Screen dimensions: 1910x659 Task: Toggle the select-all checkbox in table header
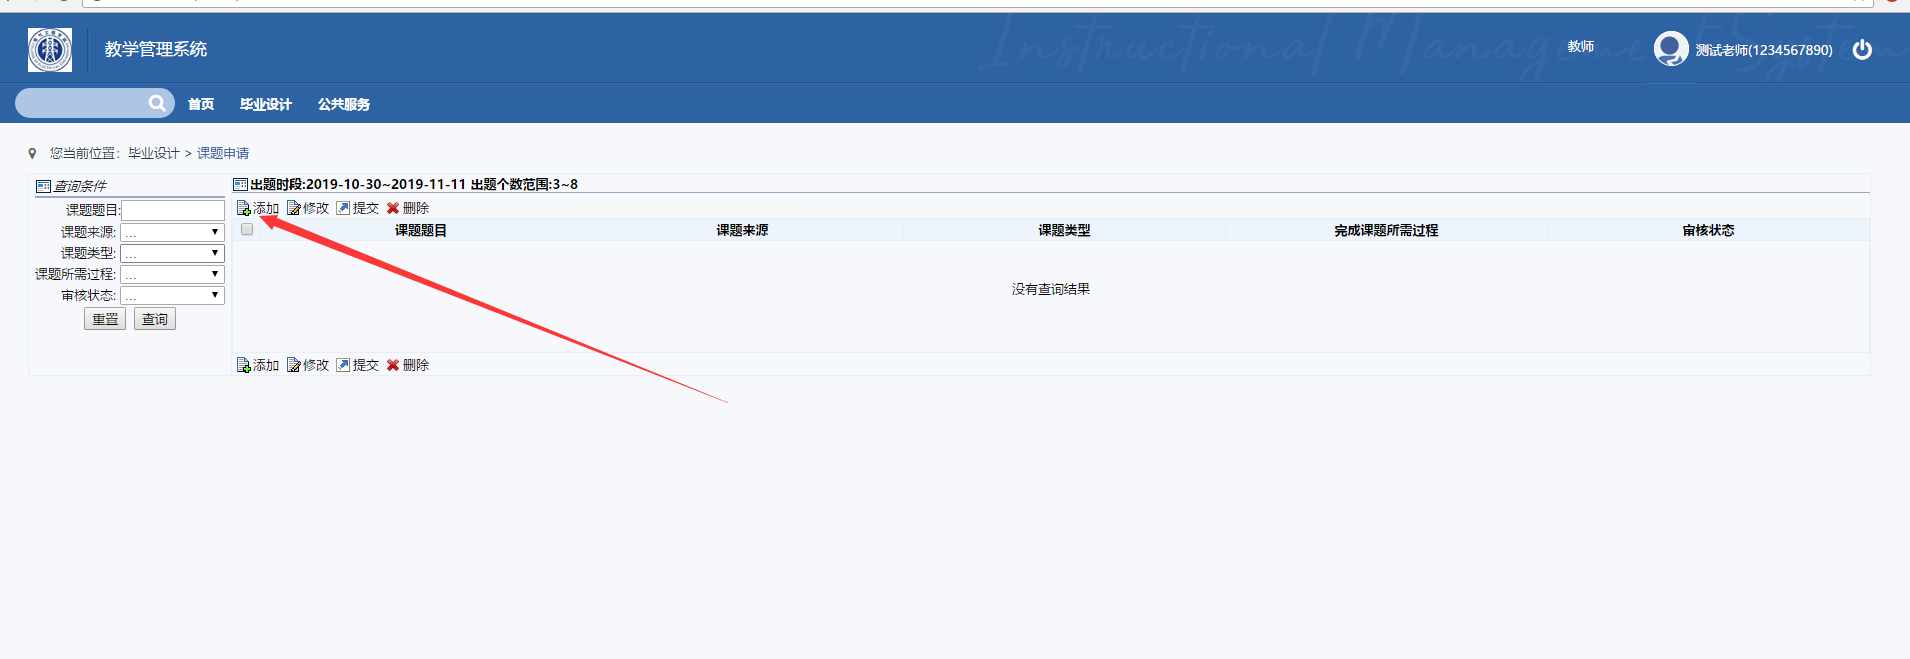pos(247,229)
